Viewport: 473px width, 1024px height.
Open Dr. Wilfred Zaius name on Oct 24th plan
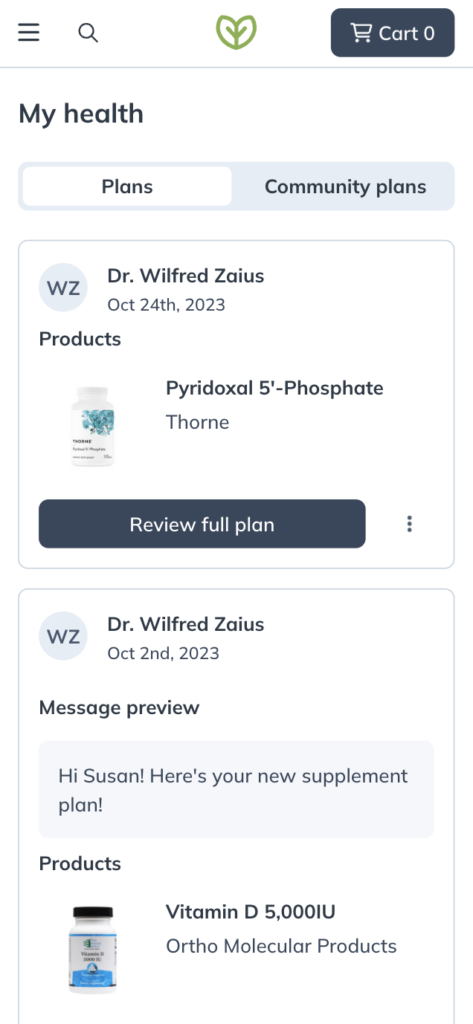[x=186, y=276]
